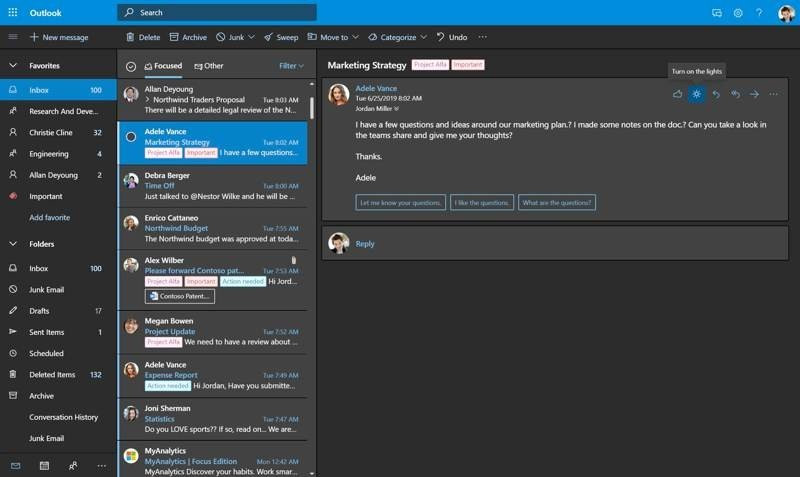Image resolution: width=800 pixels, height=477 pixels.
Task: Switch to Mail module icon at bottom
Action: [x=15, y=465]
